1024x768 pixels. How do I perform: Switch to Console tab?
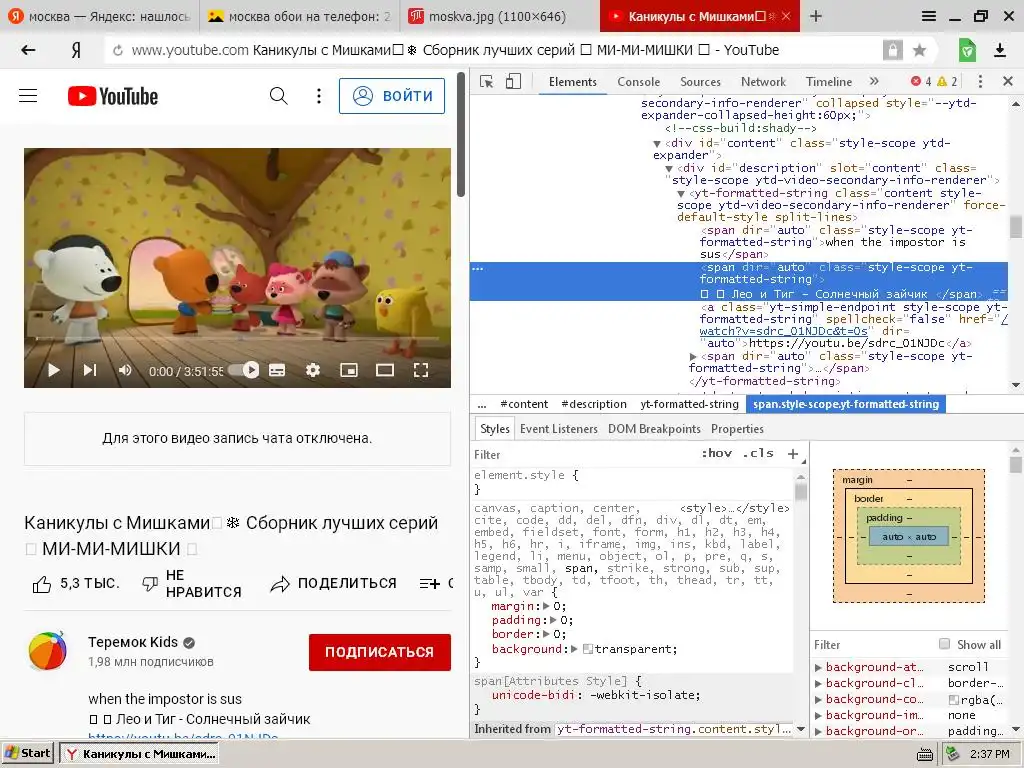(639, 82)
